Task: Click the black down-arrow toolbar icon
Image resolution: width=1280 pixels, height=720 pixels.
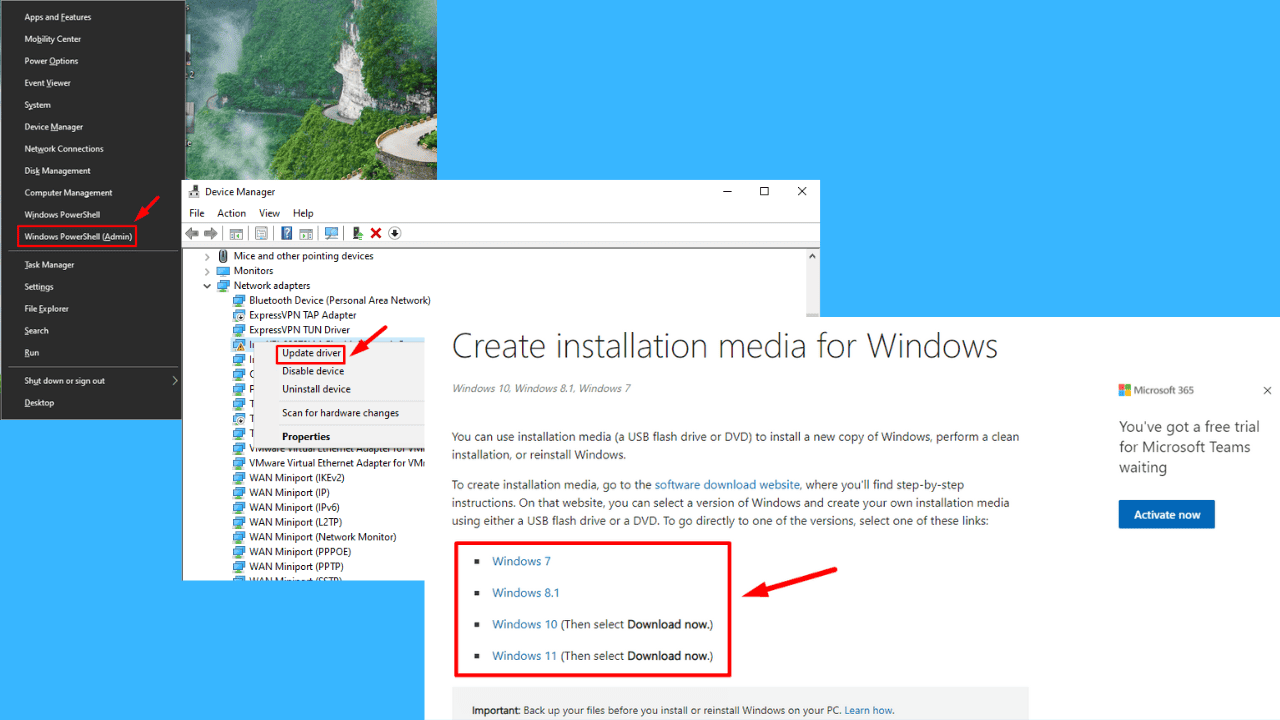Action: (395, 233)
